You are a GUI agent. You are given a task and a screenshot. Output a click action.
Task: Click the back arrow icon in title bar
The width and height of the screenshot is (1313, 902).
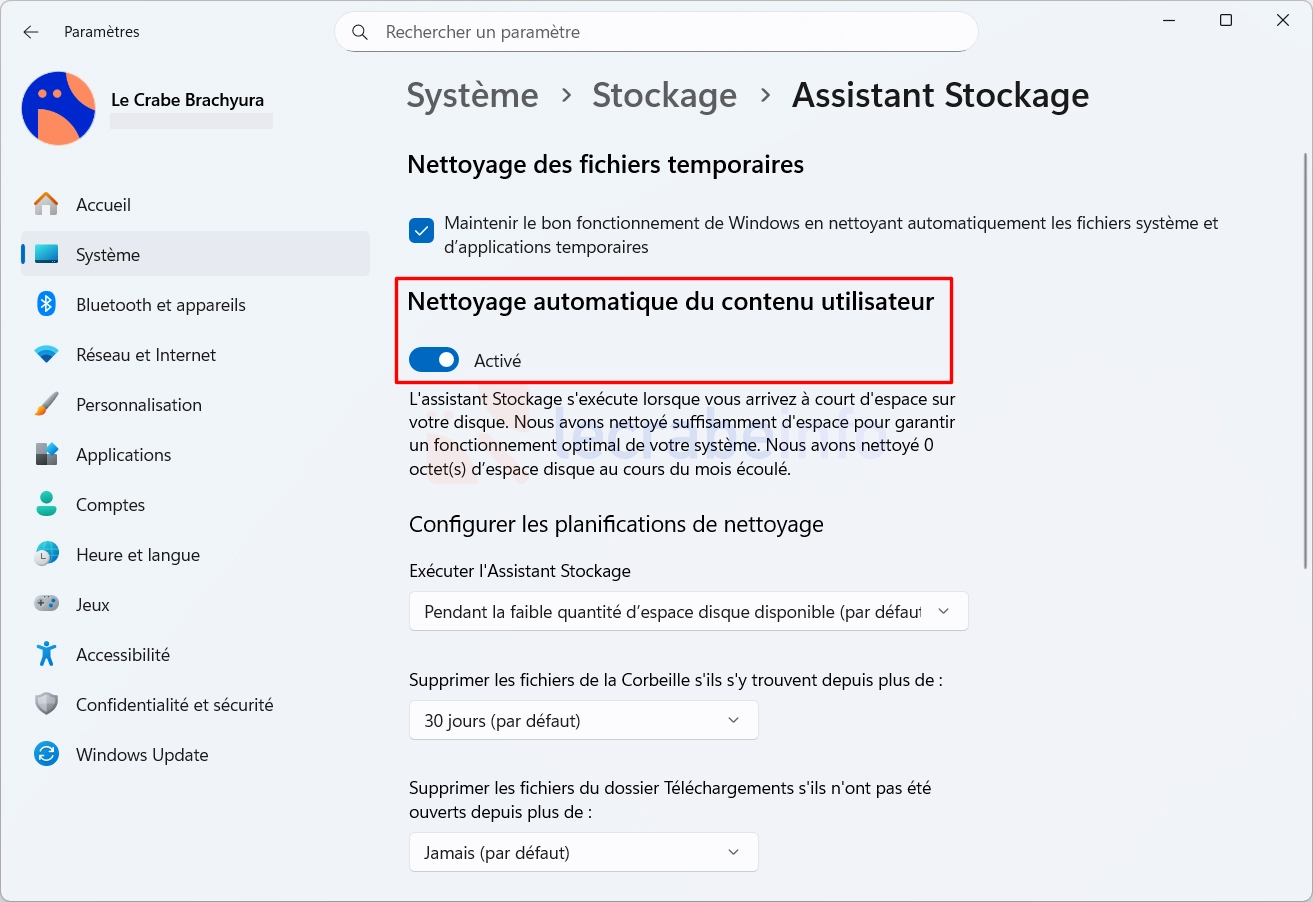pos(31,32)
